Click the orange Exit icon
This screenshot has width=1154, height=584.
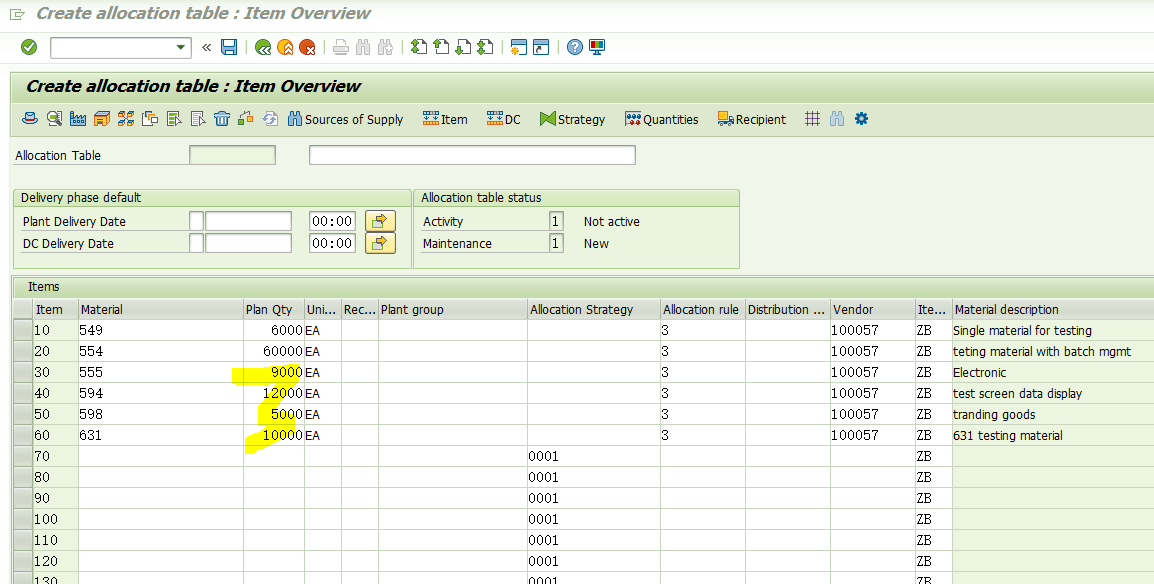[x=286, y=48]
